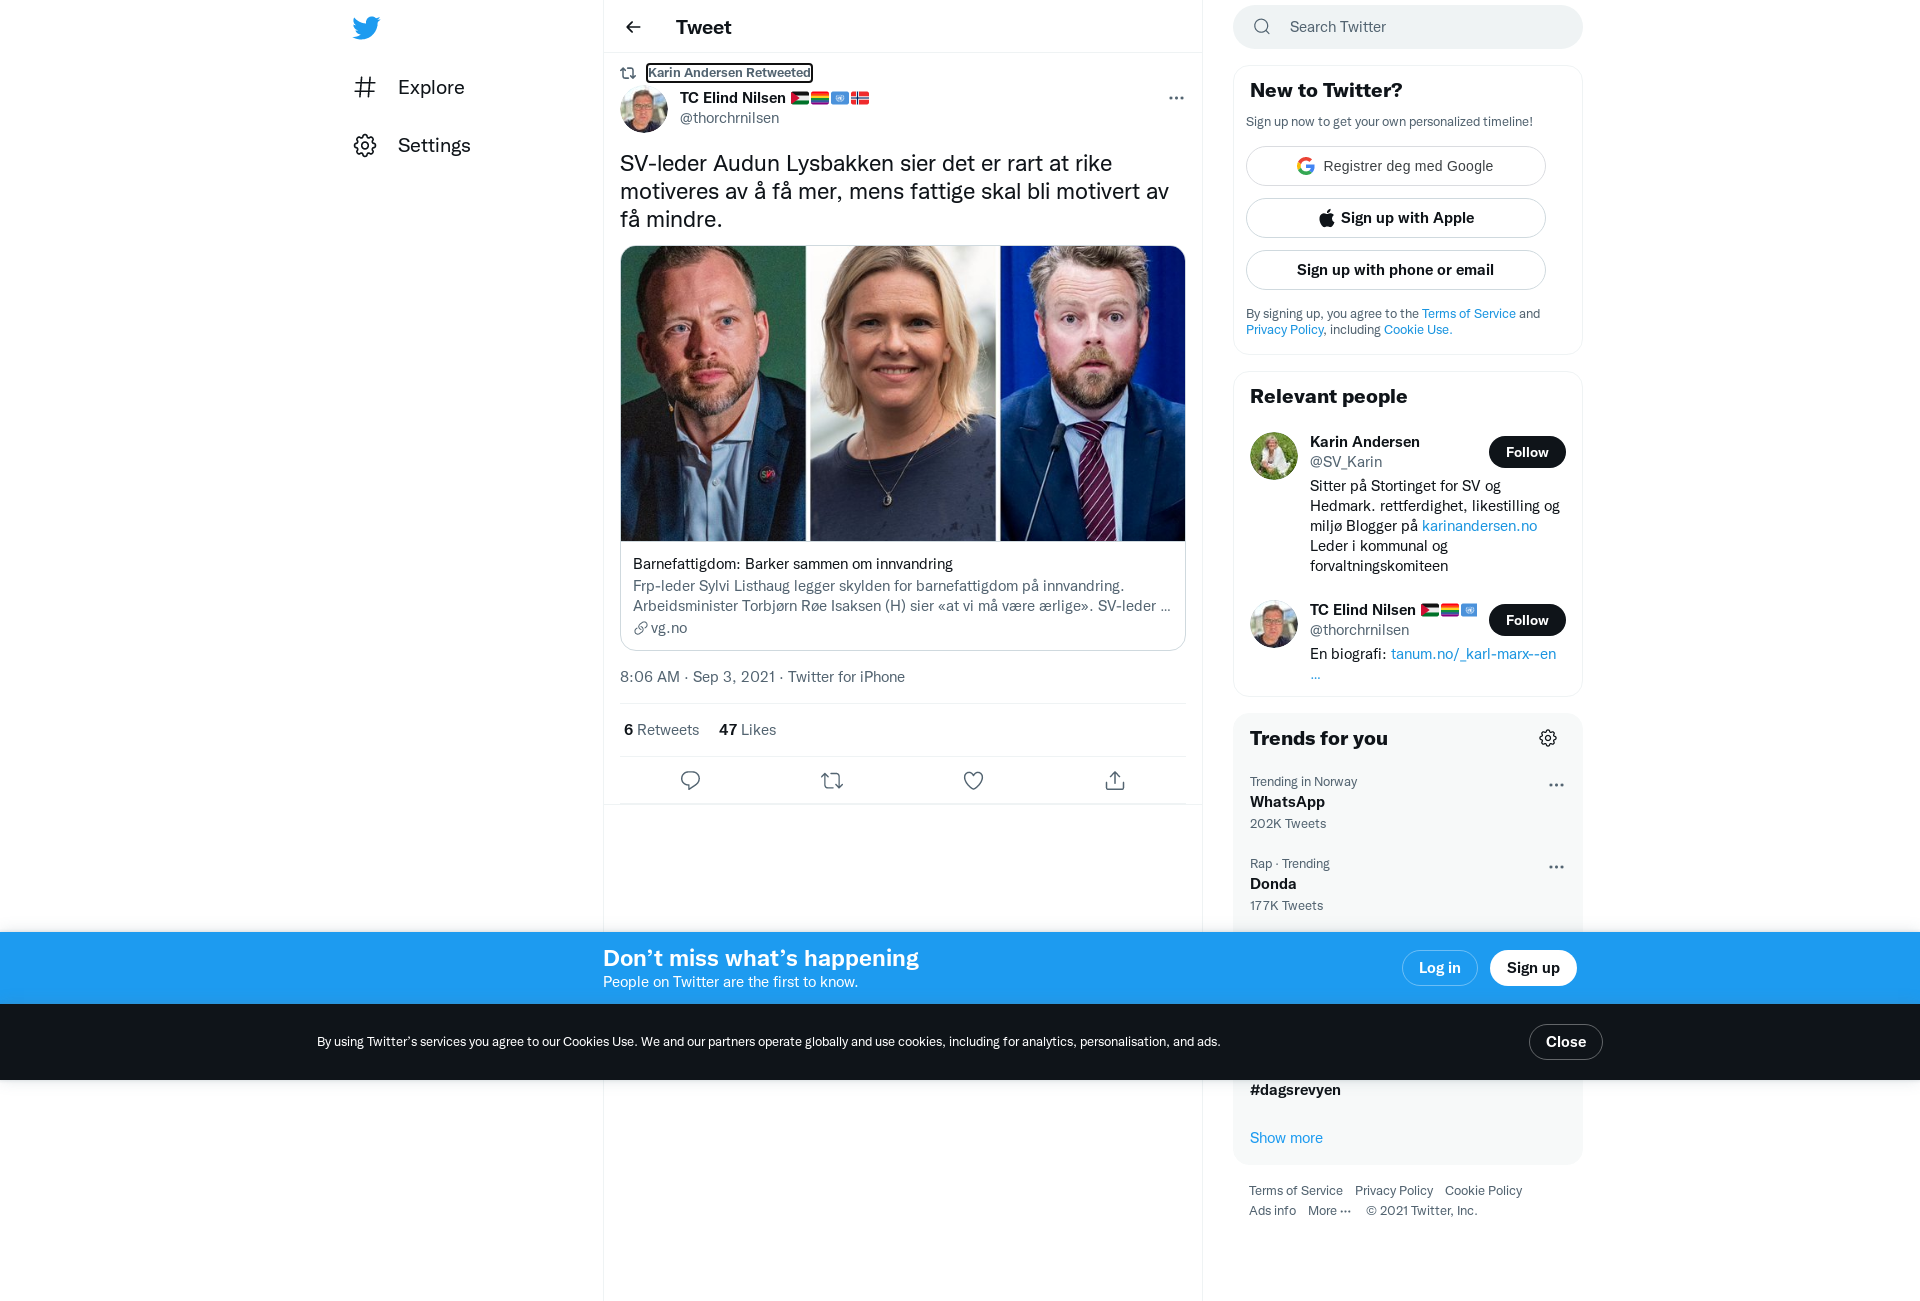The height and width of the screenshot is (1301, 1920).
Task: Click the Log in button in the banner
Action: (1440, 968)
